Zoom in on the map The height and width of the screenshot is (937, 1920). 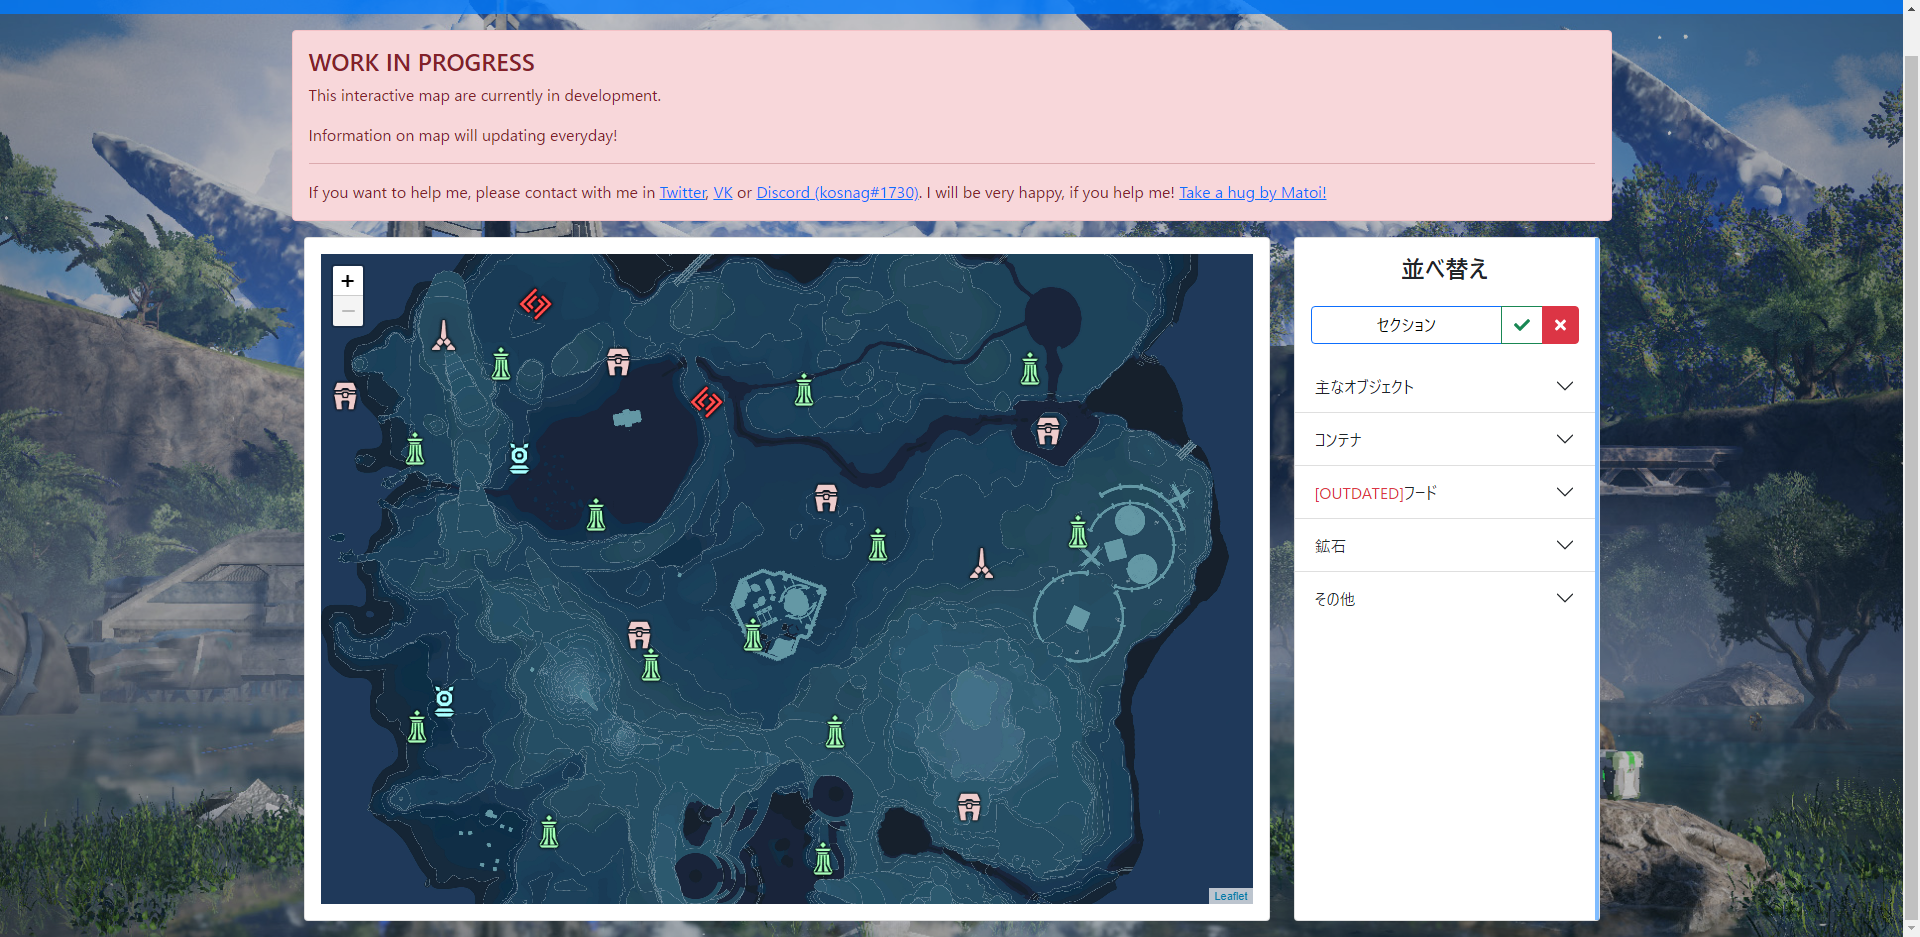pos(347,281)
